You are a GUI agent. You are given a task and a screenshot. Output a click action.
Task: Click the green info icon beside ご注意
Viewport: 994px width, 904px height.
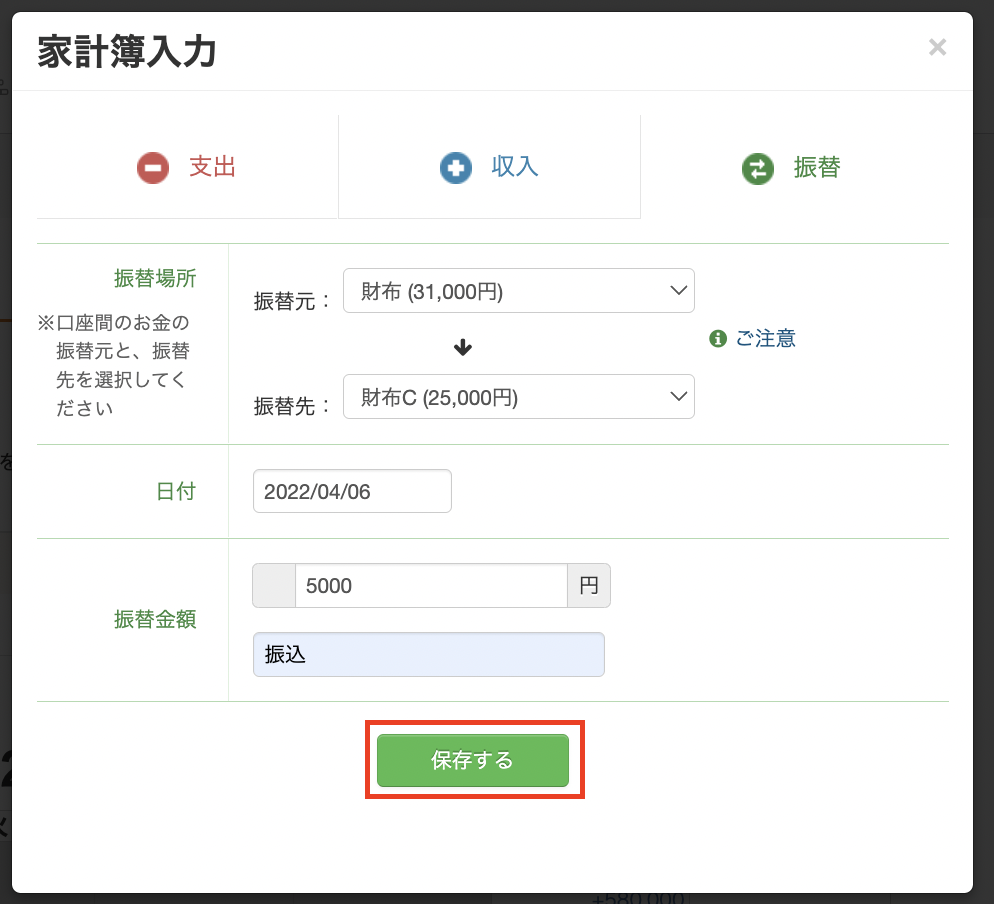718,339
